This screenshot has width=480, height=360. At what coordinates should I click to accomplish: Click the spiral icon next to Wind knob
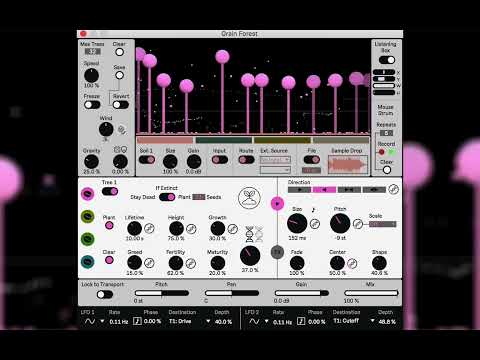click(x=122, y=130)
